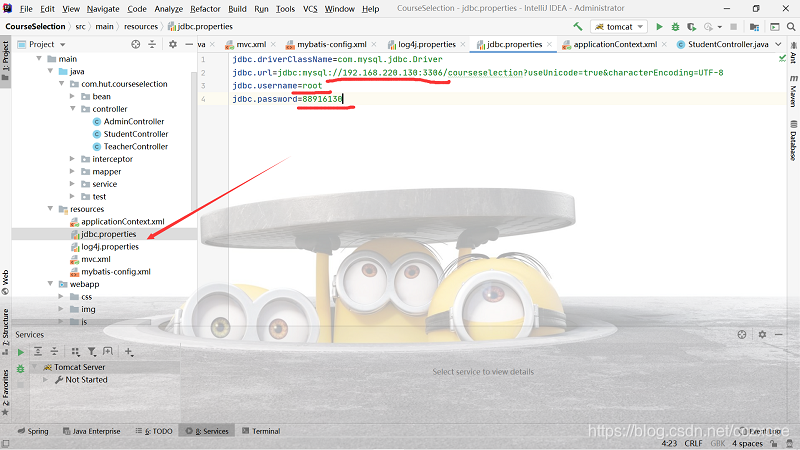Switch to log4j.properties editor tab
This screenshot has width=800, height=450.
[x=427, y=44]
